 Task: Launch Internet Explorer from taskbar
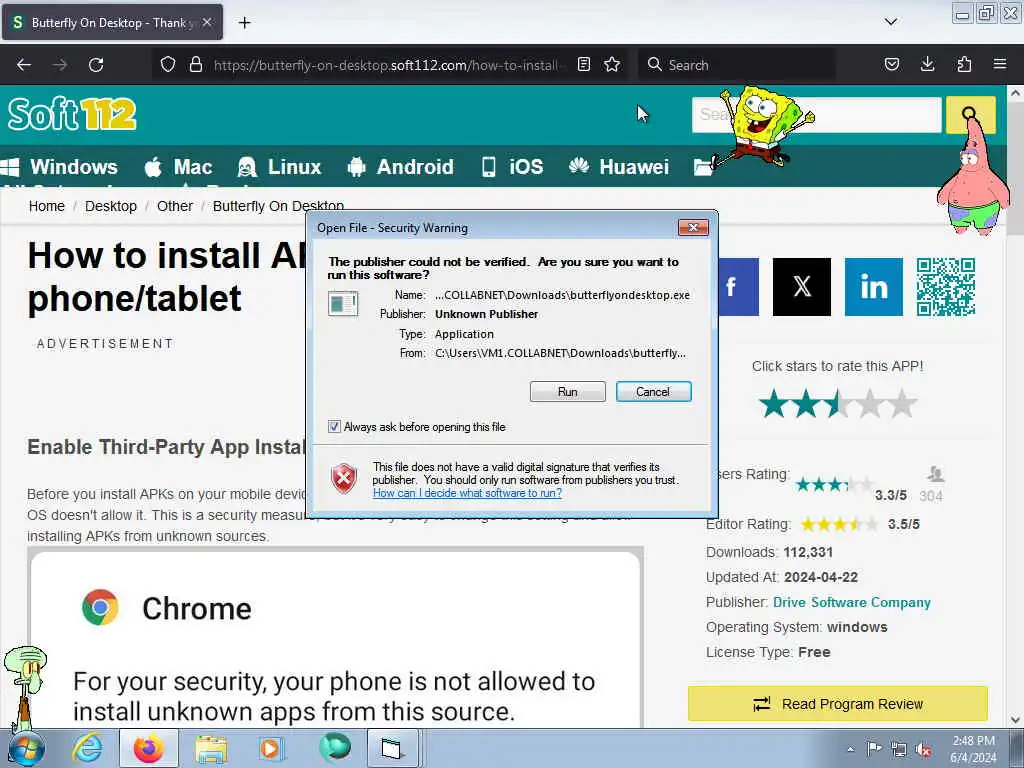tap(87, 749)
